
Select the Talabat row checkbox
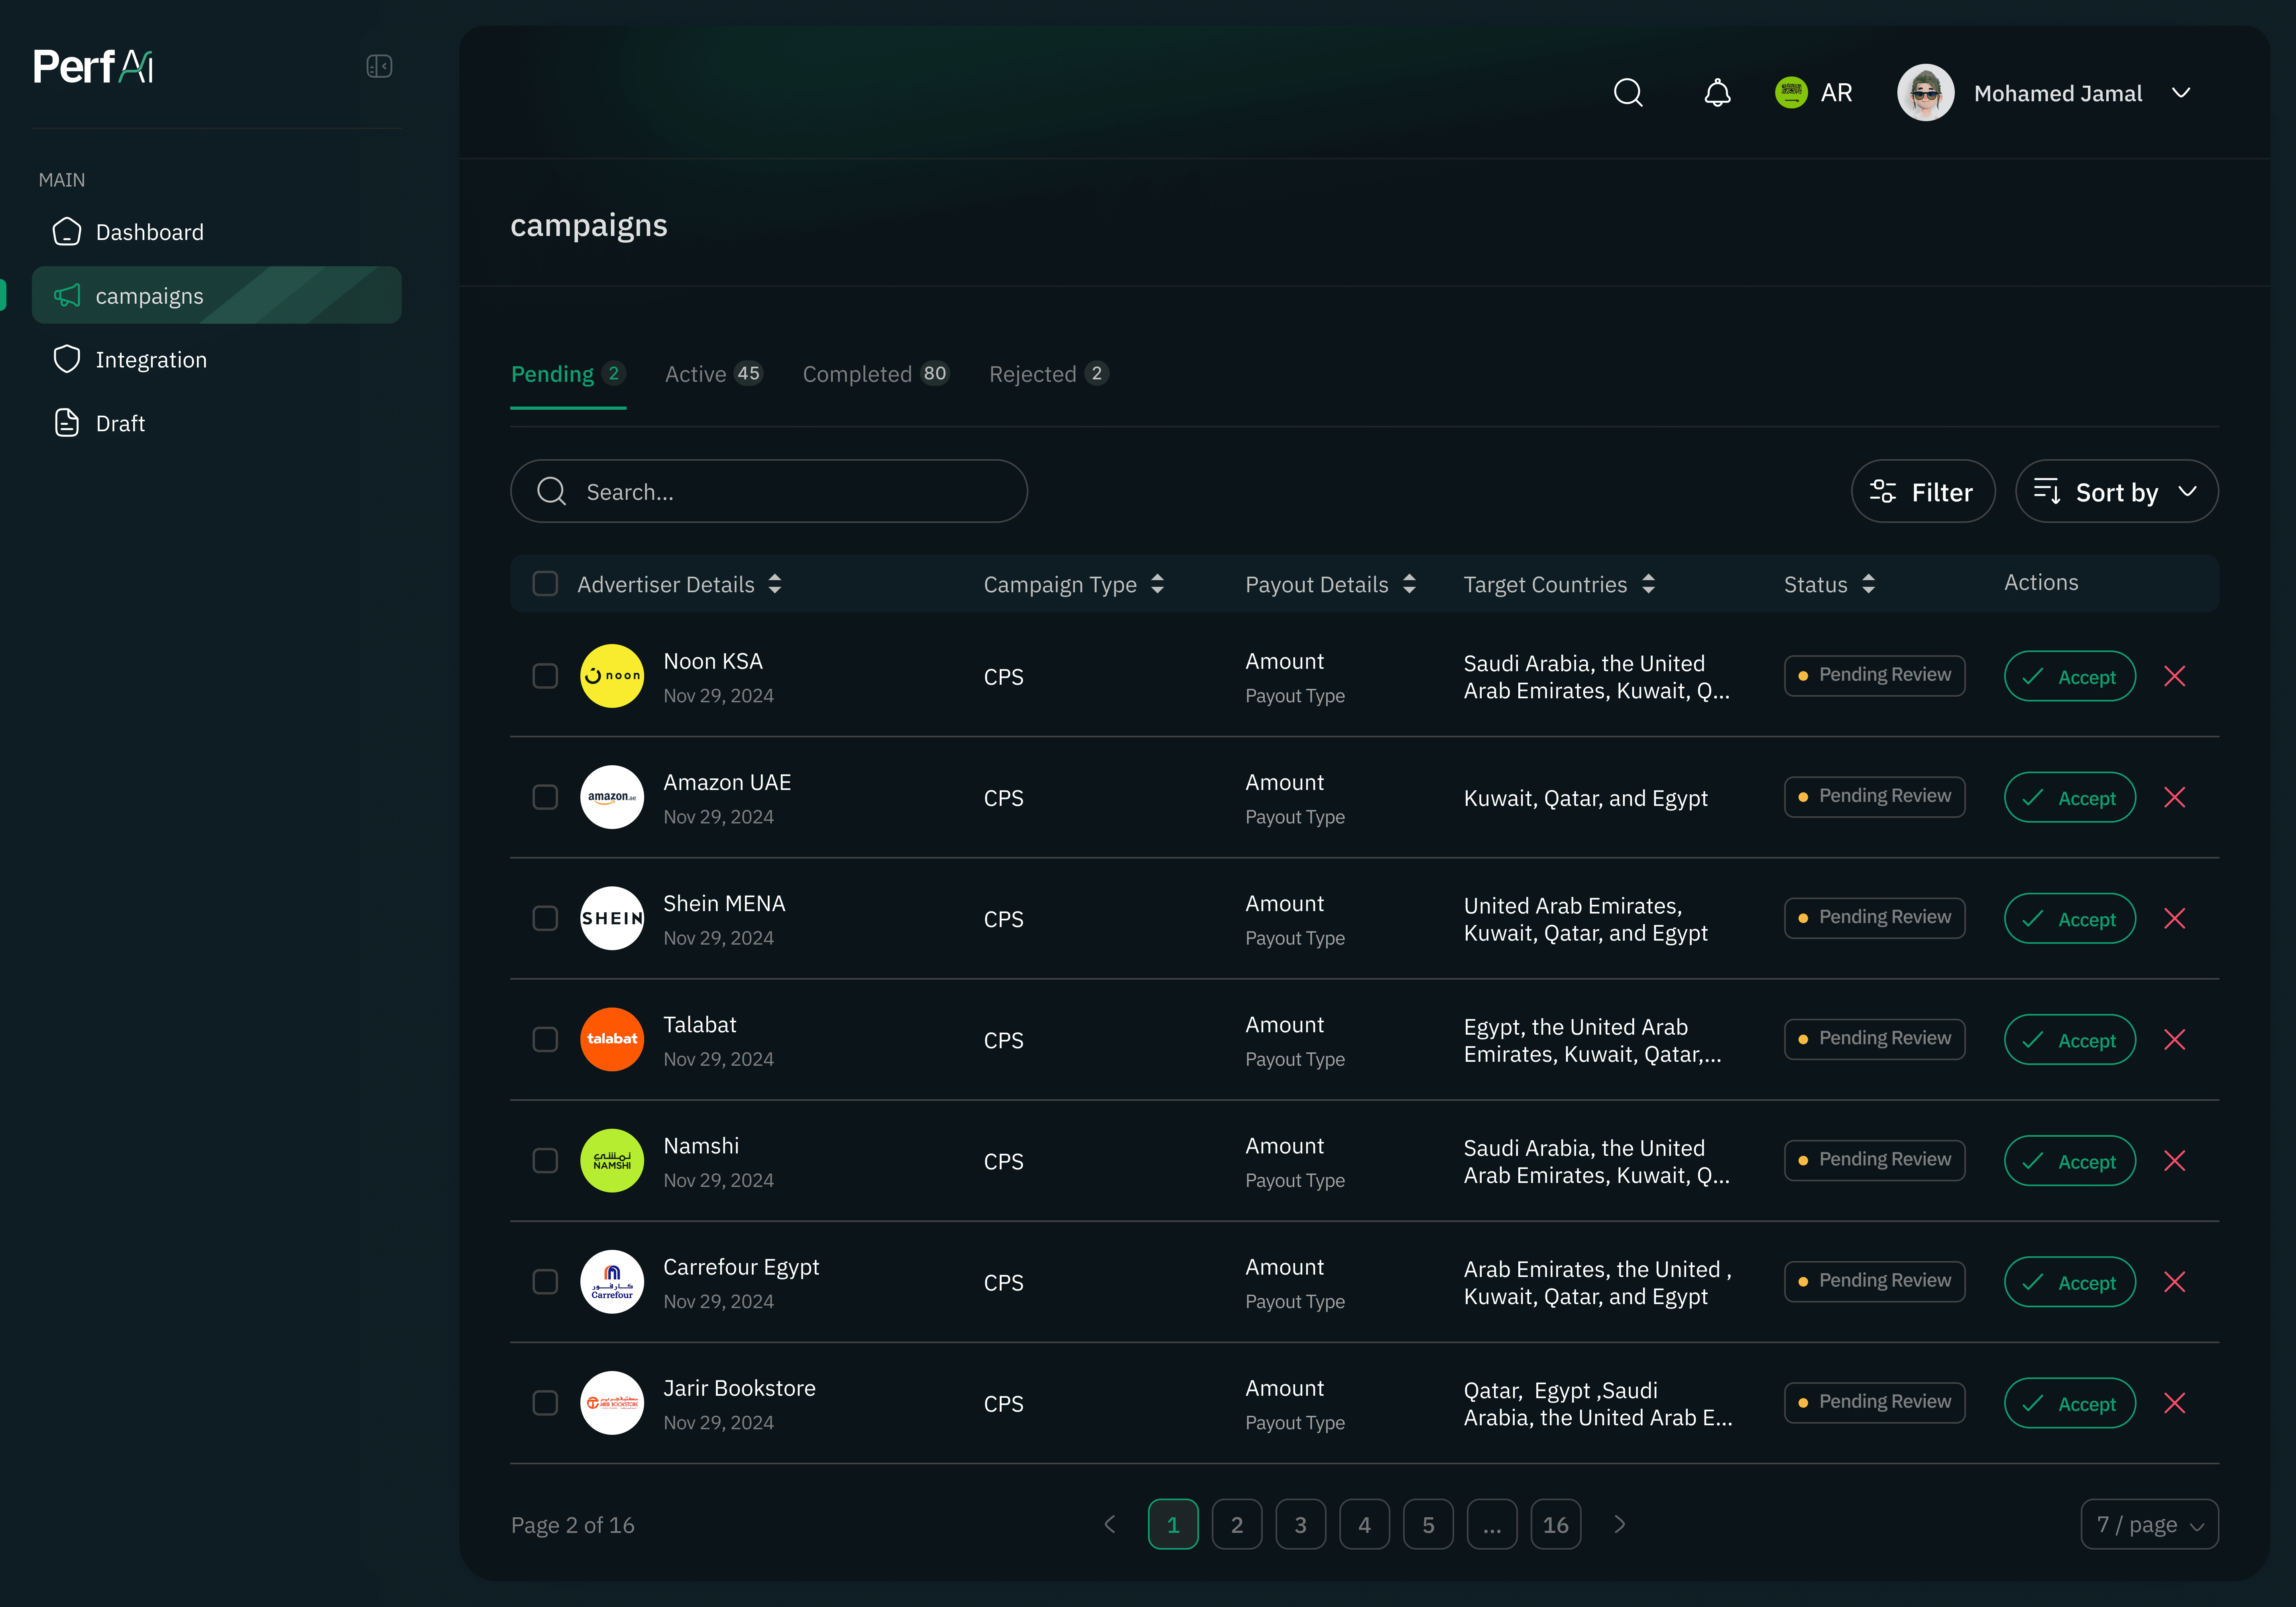click(x=545, y=1040)
